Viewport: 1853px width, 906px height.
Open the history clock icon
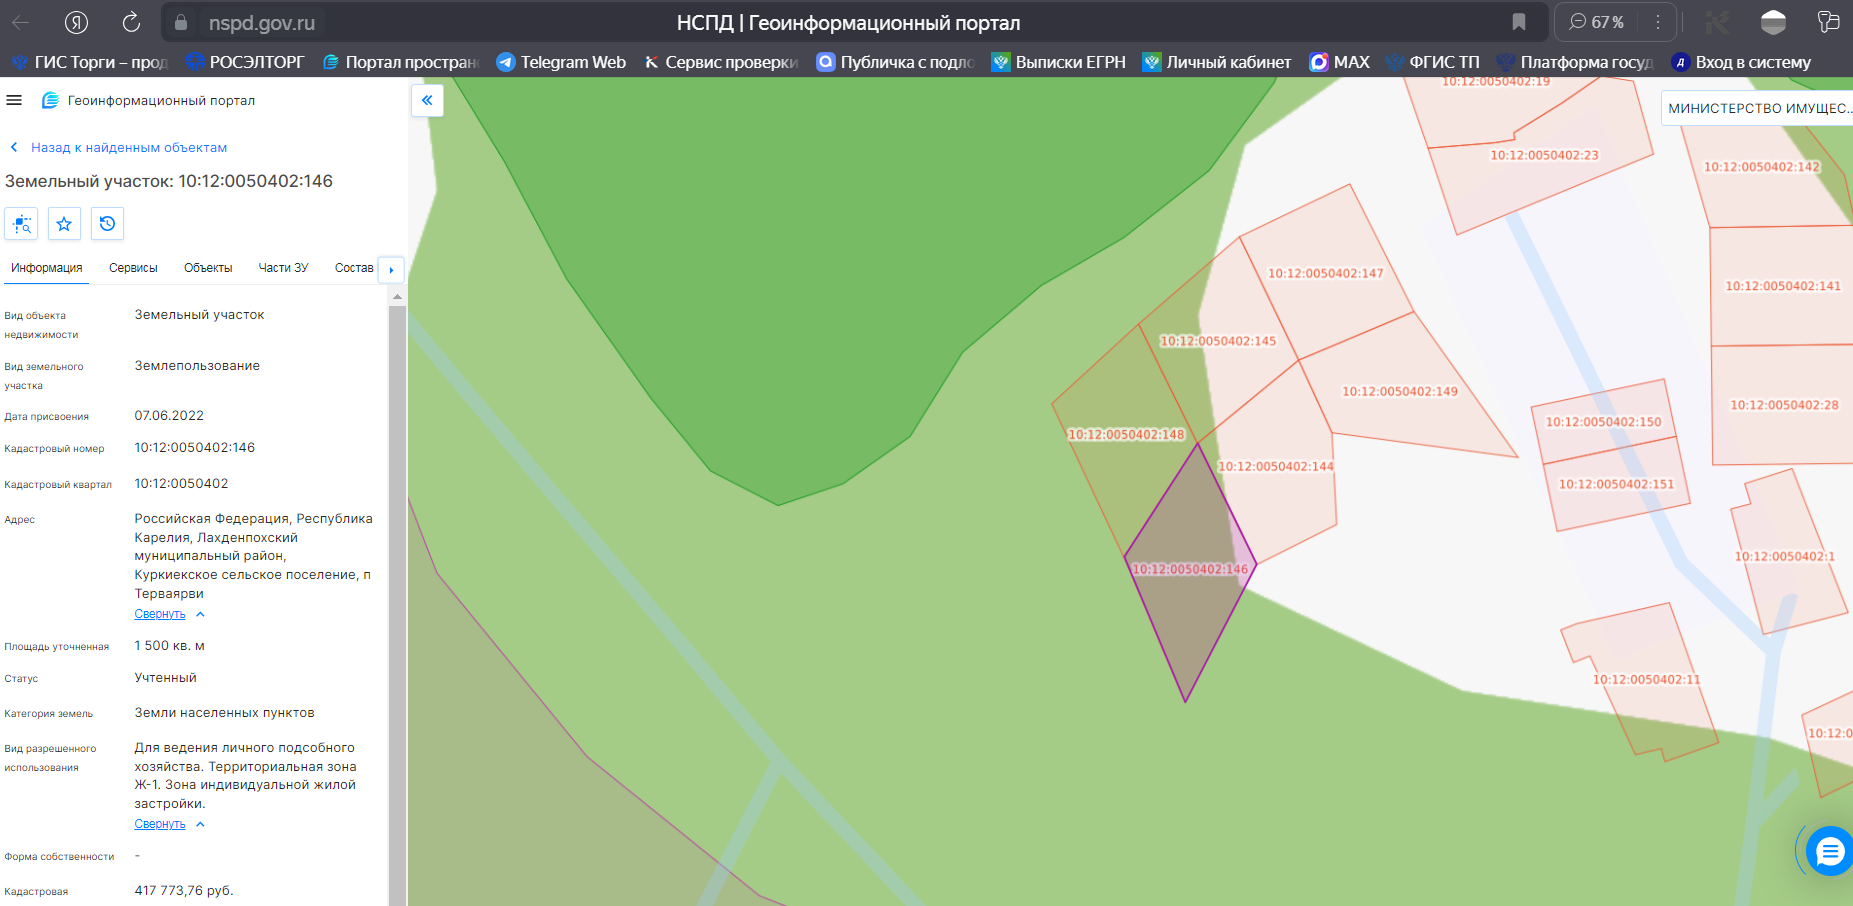[107, 224]
